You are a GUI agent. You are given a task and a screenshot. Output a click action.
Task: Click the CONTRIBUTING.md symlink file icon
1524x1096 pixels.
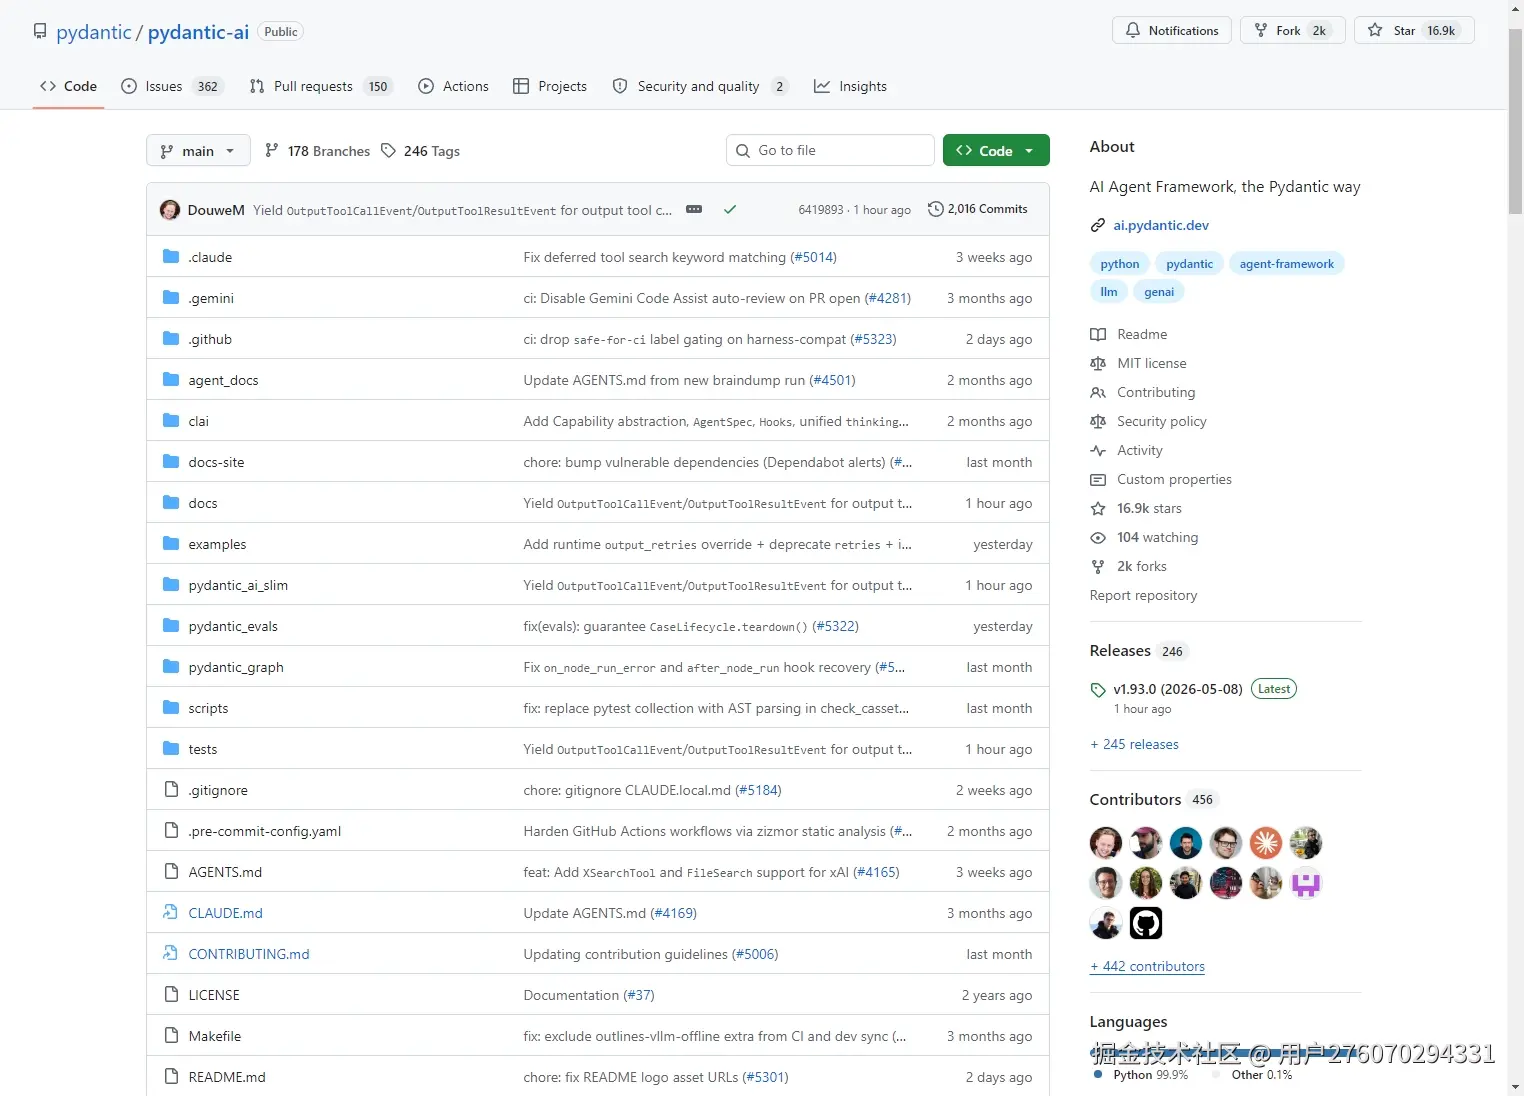point(171,954)
